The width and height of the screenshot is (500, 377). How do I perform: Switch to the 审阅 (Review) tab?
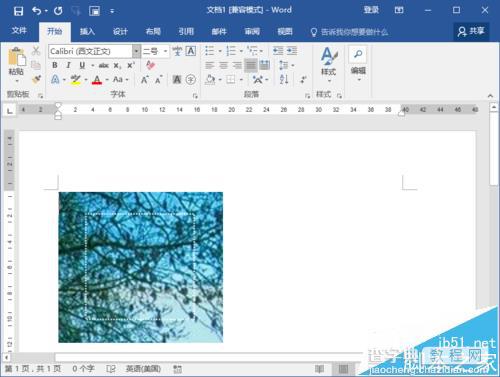point(252,32)
